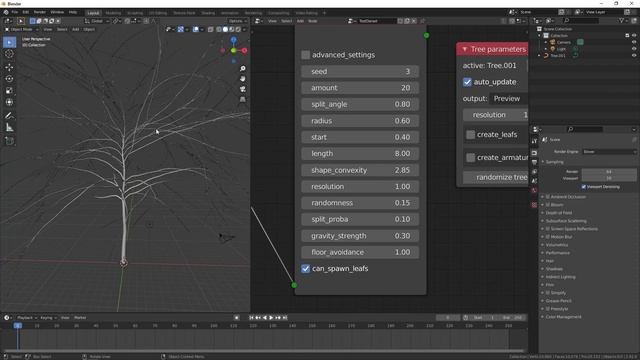The width and height of the screenshot is (640, 360).
Task: Open the Edit menu
Action: point(26,12)
